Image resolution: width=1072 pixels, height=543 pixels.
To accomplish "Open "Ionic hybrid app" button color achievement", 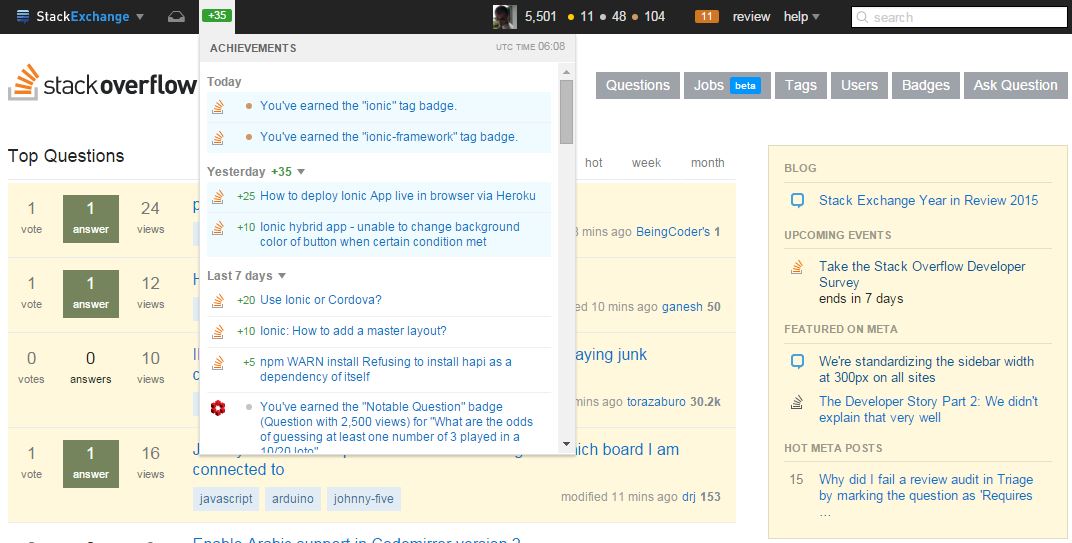I will coord(390,234).
